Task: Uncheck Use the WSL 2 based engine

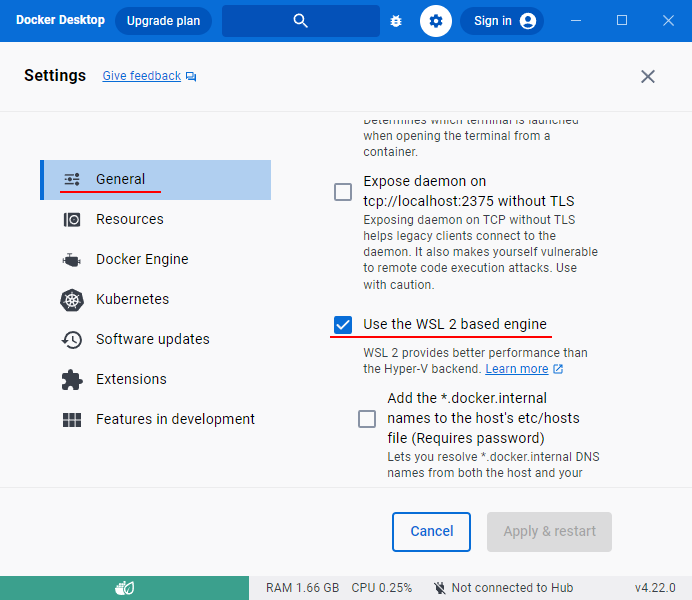Action: coord(343,325)
